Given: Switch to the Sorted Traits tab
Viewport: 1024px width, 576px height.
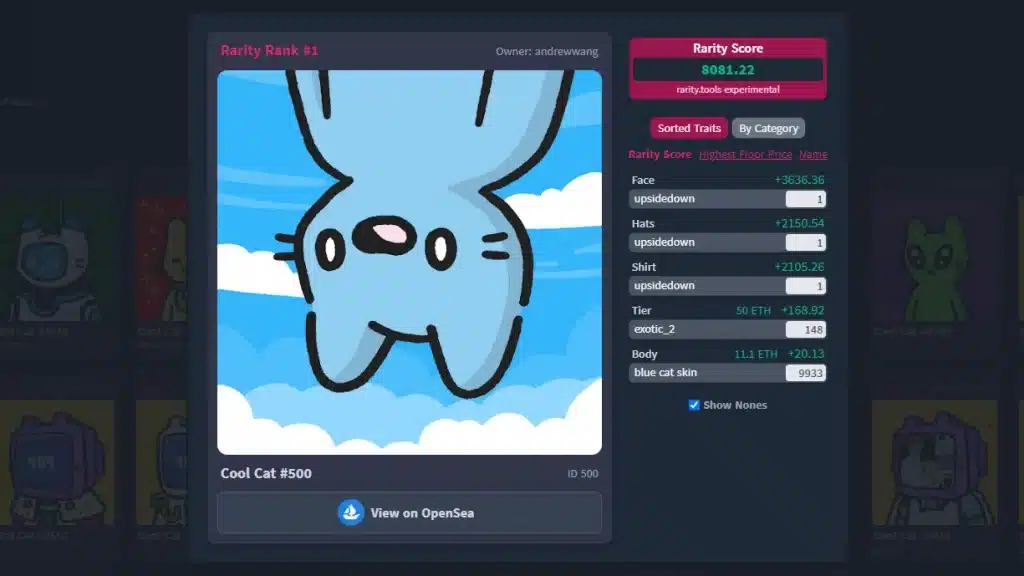Looking at the screenshot, I should coord(688,128).
